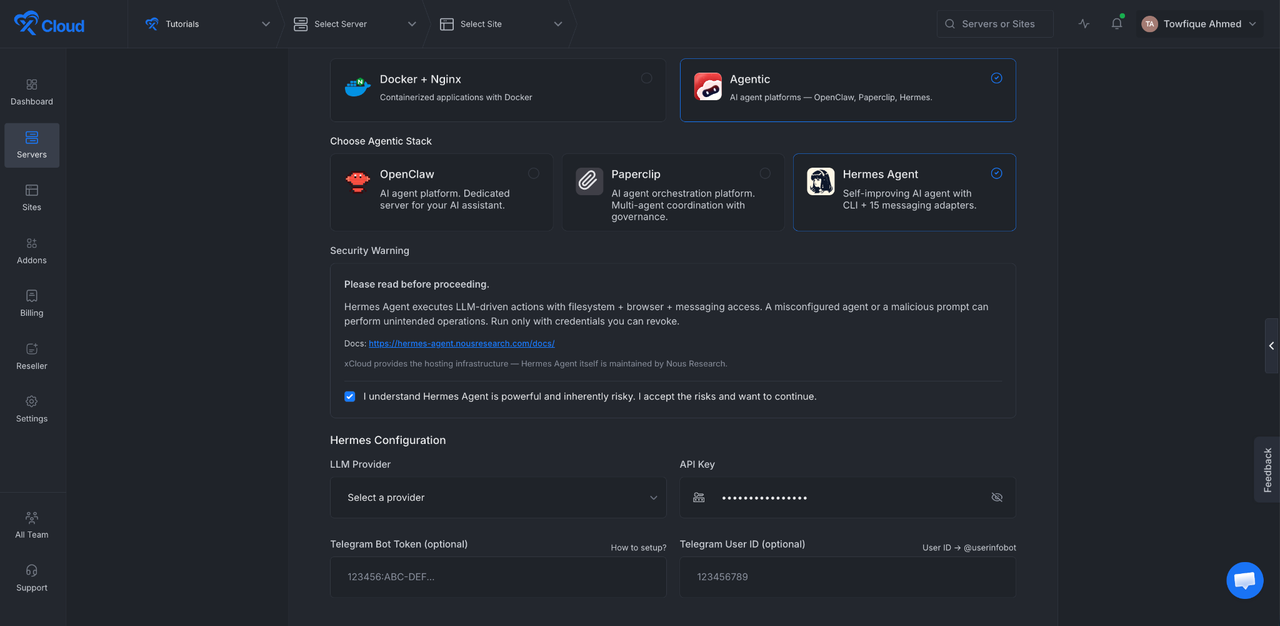Go to Sites in the sidebar

(x=32, y=198)
